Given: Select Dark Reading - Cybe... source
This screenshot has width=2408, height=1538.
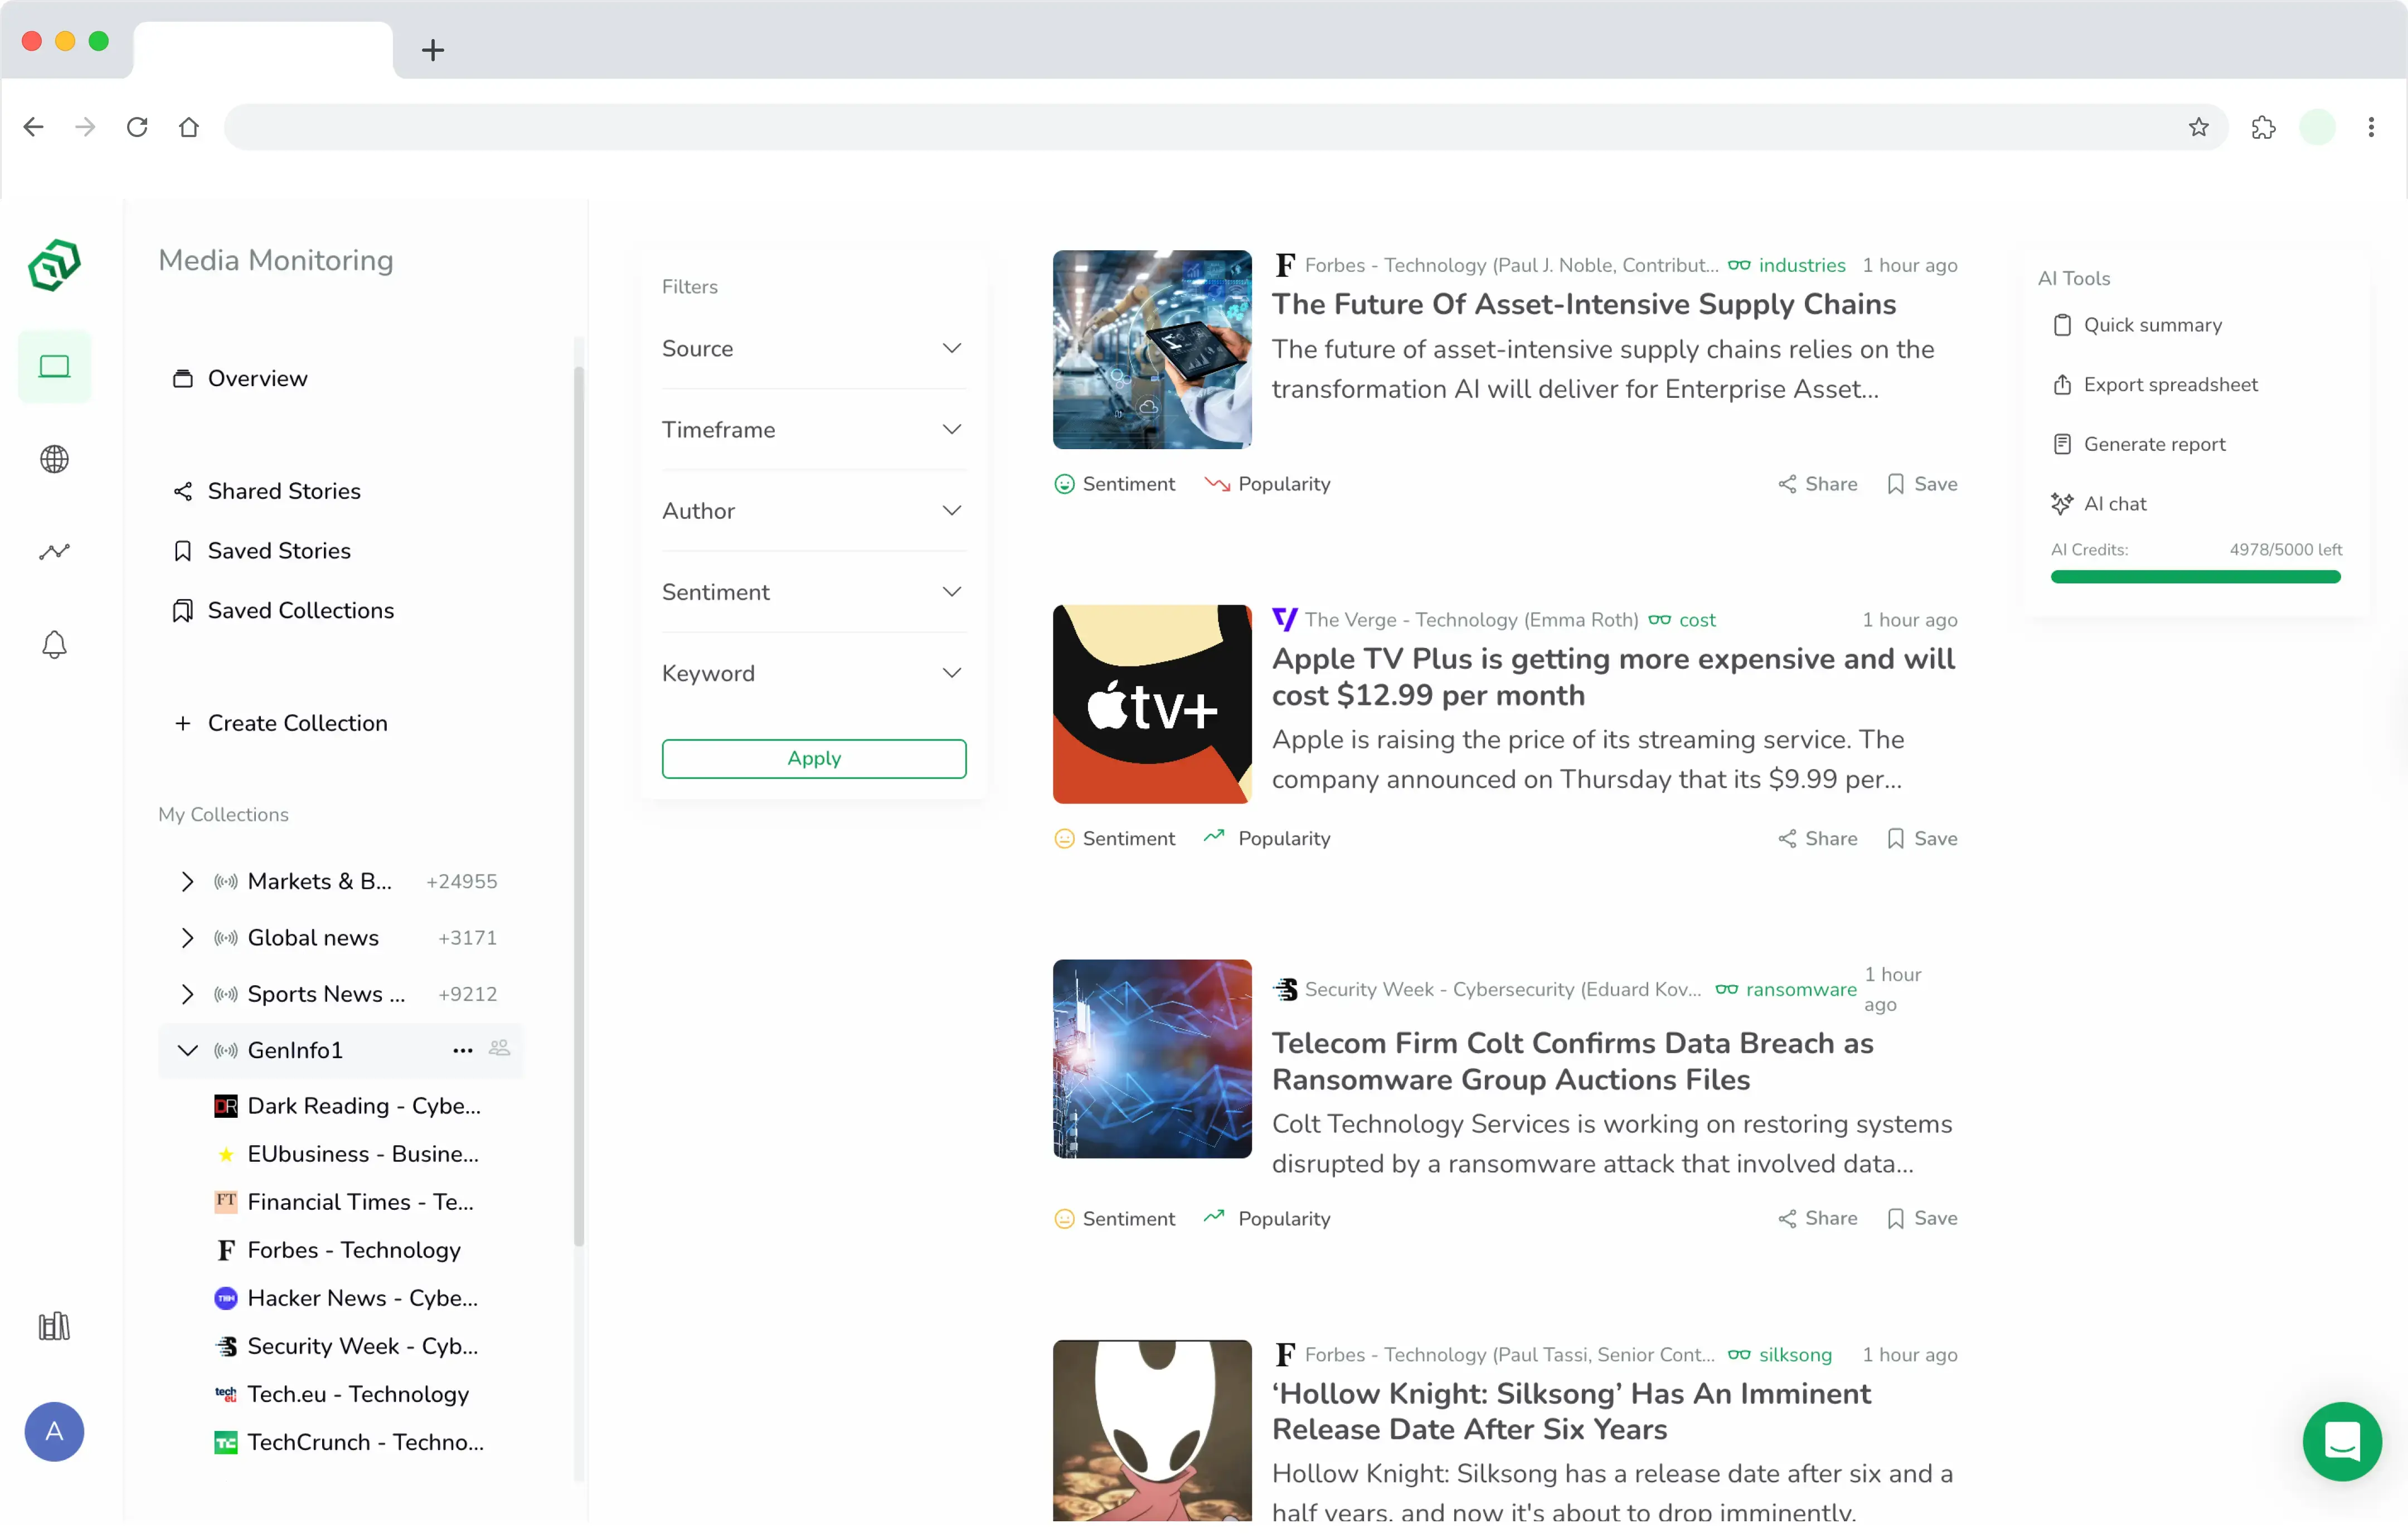Looking at the screenshot, I should [348, 1105].
